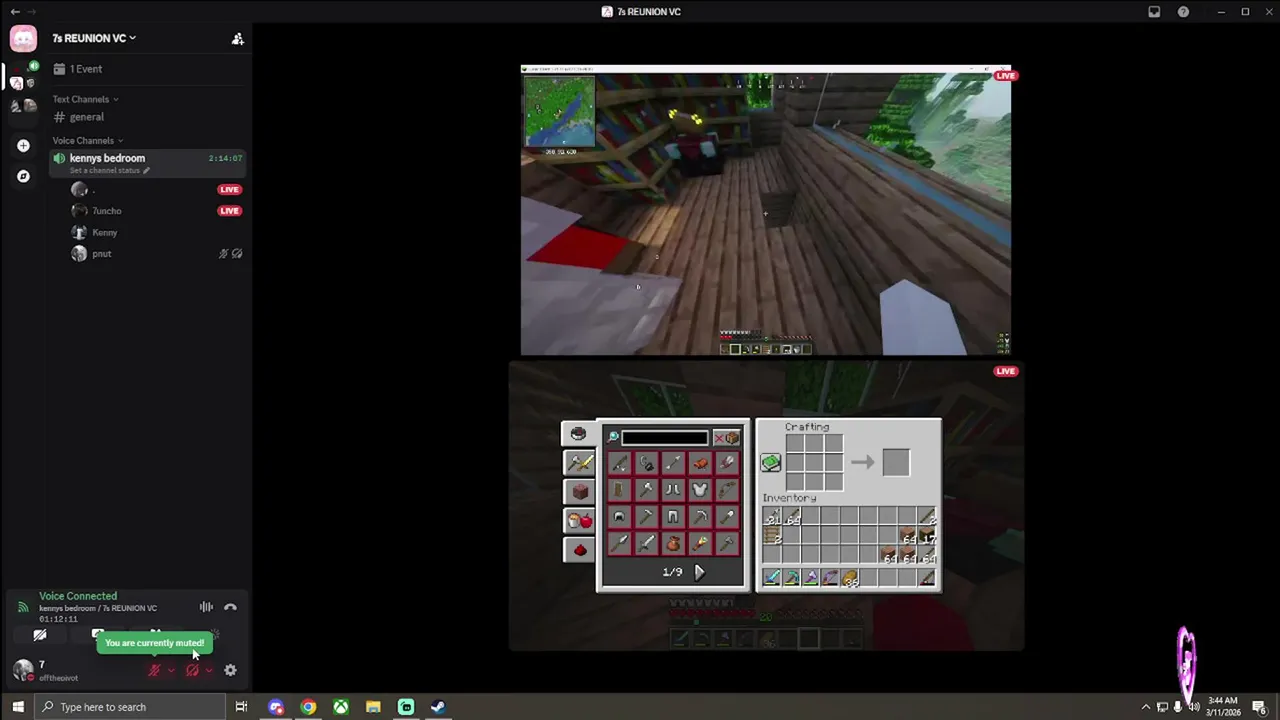This screenshot has width=1280, height=720.
Task: Open the 1 Event calendar entry
Action: tap(150, 69)
